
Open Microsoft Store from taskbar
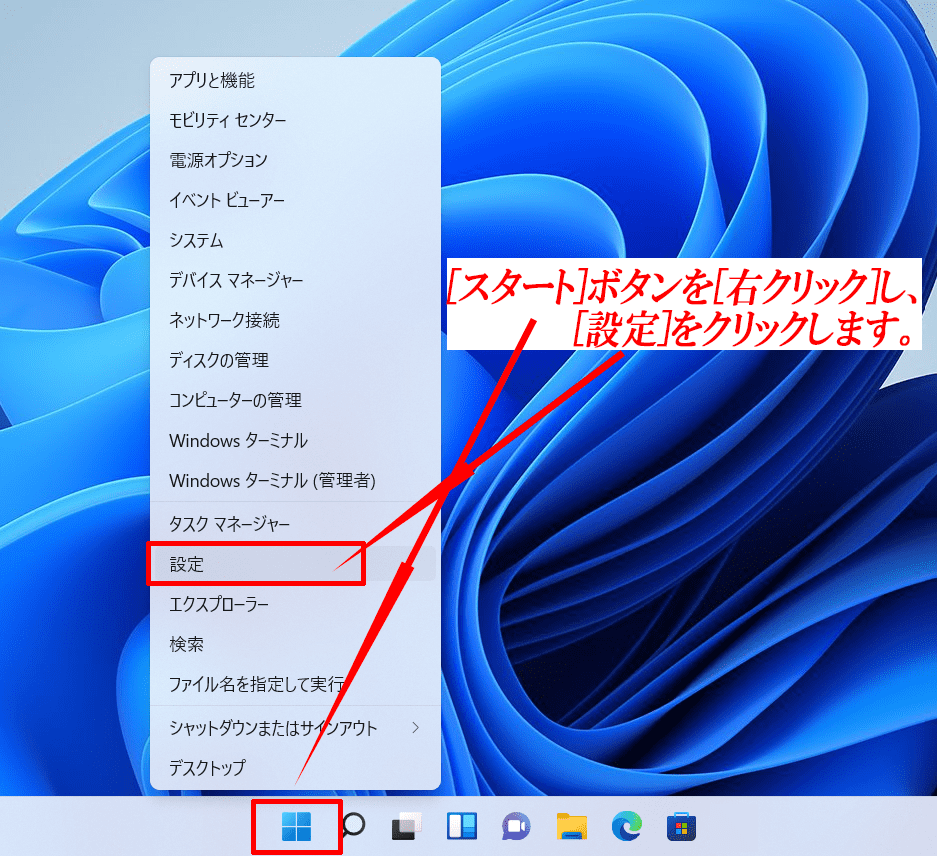pos(682,826)
